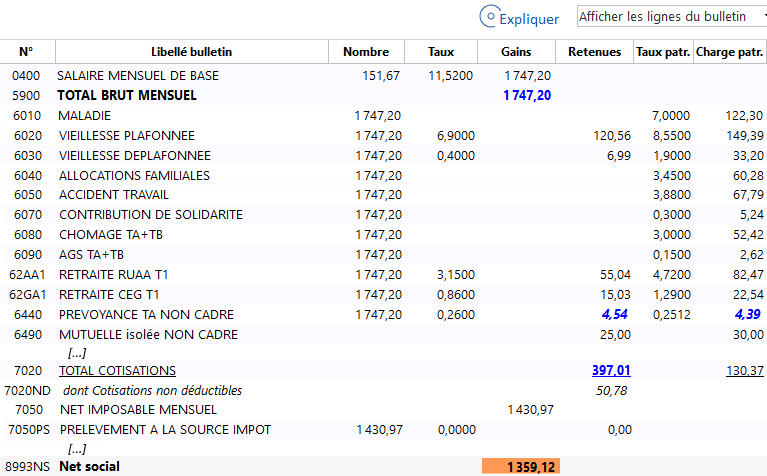Image resolution: width=767 pixels, height=476 pixels.
Task: Click the blue TOTAL BRUT MENSUEL amount
Action: click(x=526, y=96)
